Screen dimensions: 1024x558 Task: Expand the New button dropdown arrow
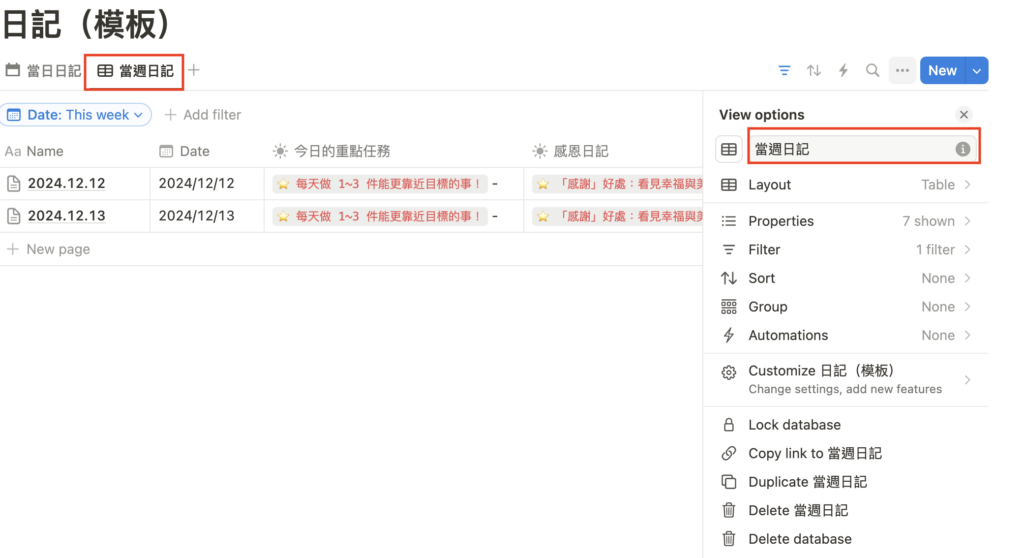(977, 71)
